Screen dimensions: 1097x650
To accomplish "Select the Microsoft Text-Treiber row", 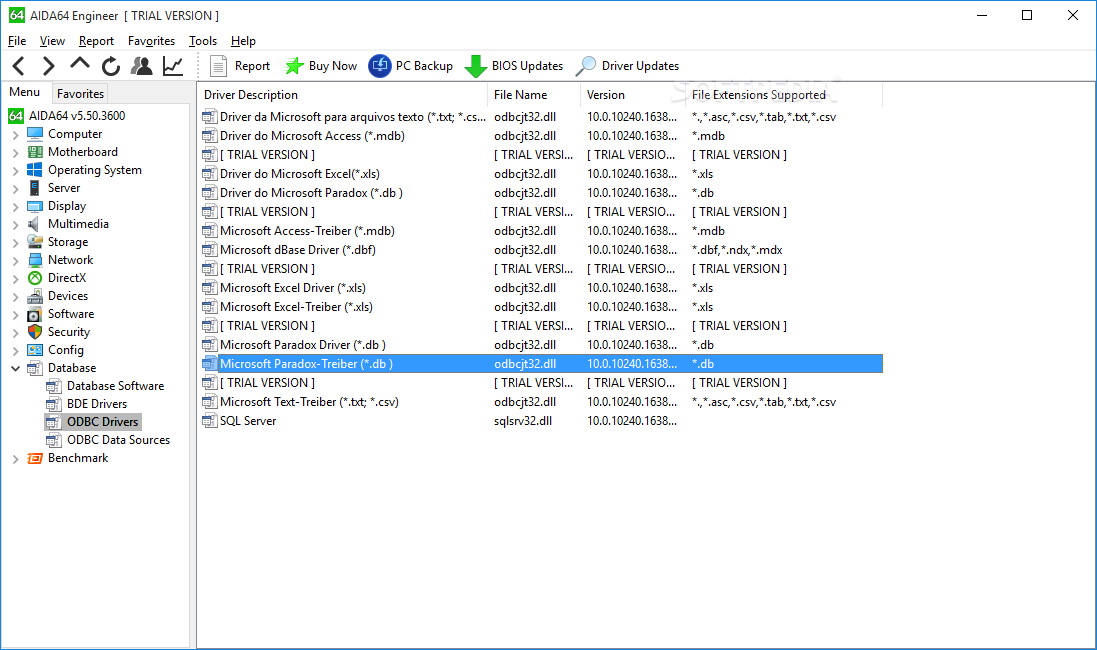I will [x=542, y=402].
